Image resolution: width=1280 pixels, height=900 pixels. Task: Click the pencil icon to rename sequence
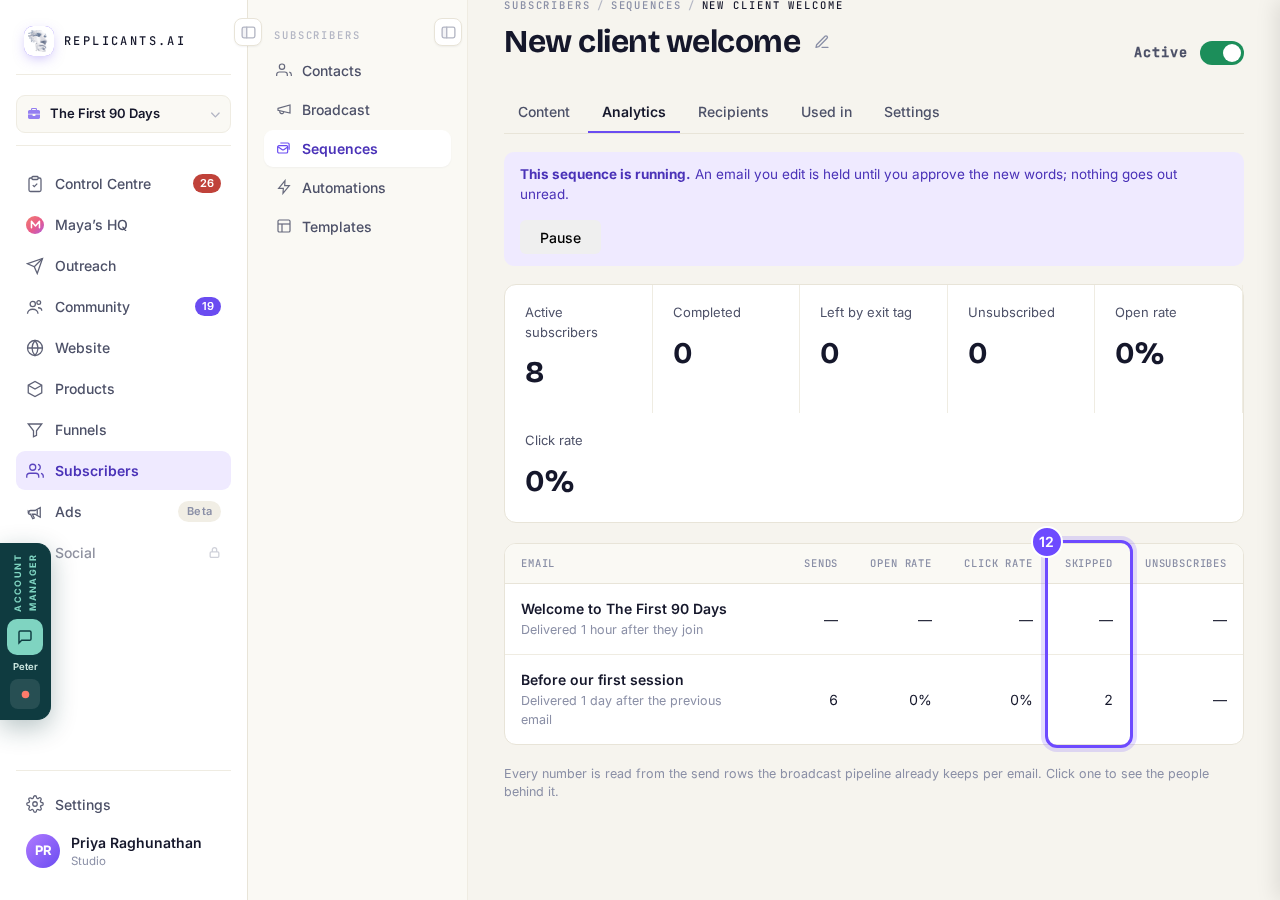[822, 42]
